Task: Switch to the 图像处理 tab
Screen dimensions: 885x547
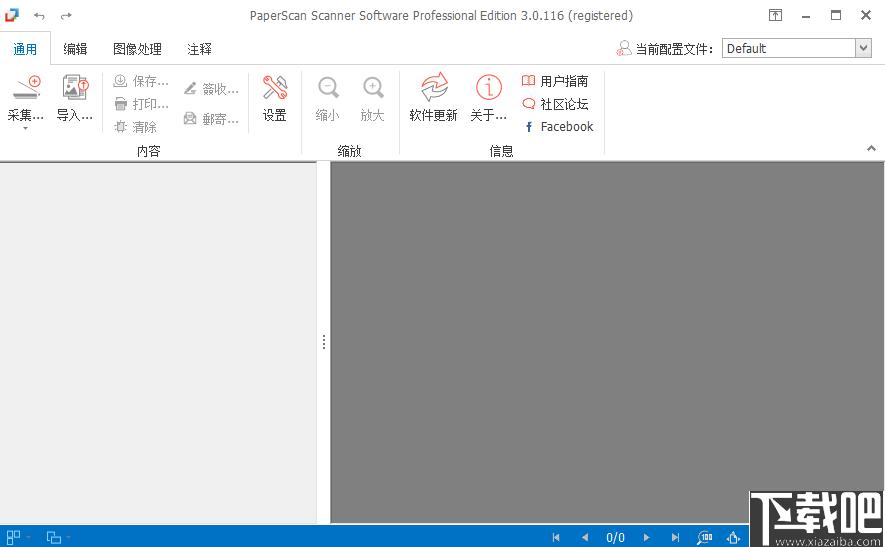Action: tap(137, 49)
